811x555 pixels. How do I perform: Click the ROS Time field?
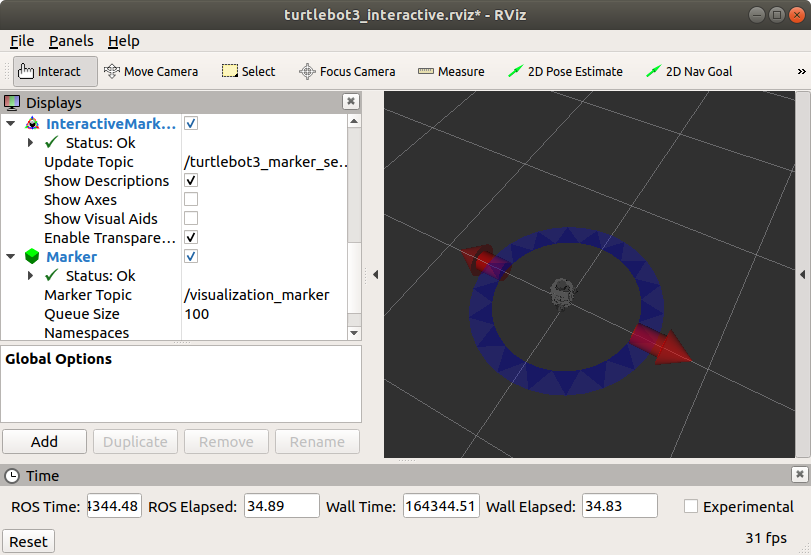tap(114, 506)
